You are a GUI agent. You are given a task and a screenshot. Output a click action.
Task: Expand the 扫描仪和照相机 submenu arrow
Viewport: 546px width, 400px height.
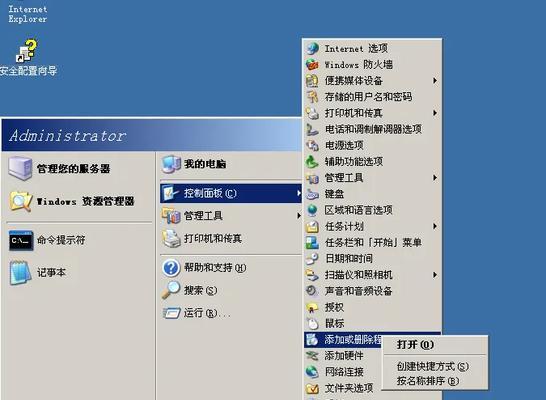coord(435,275)
